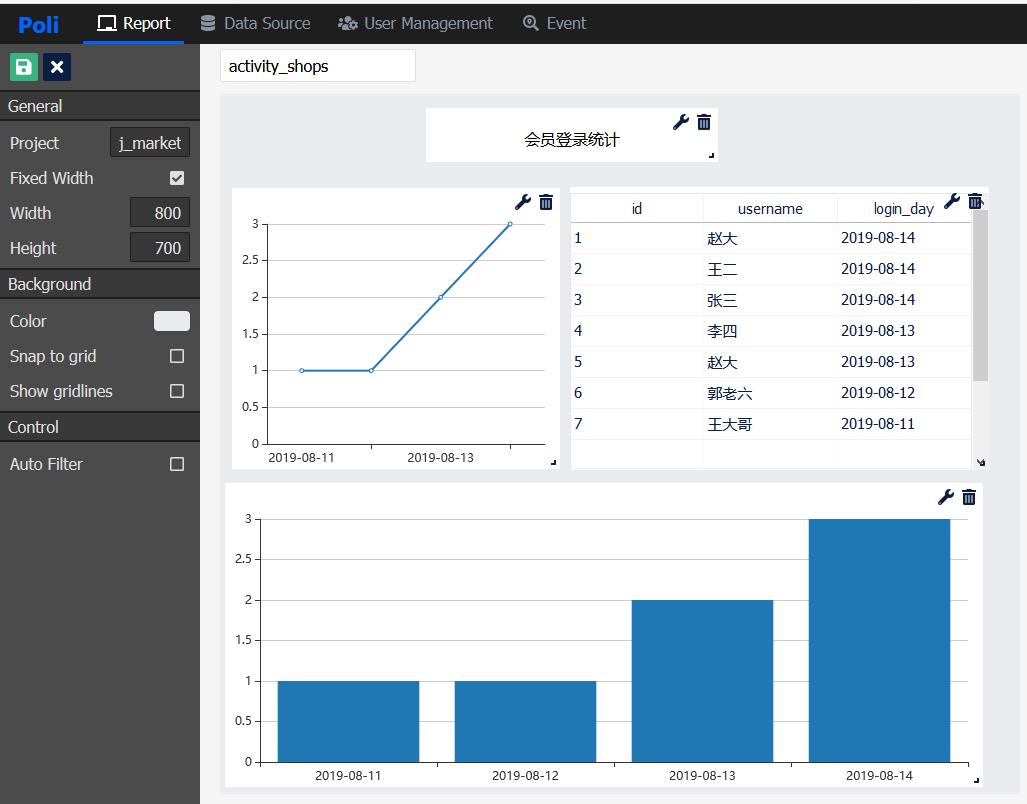Screen dimensions: 1027x804
Task: Click the 2019-08-14 bar in the bar chart
Action: [879, 640]
